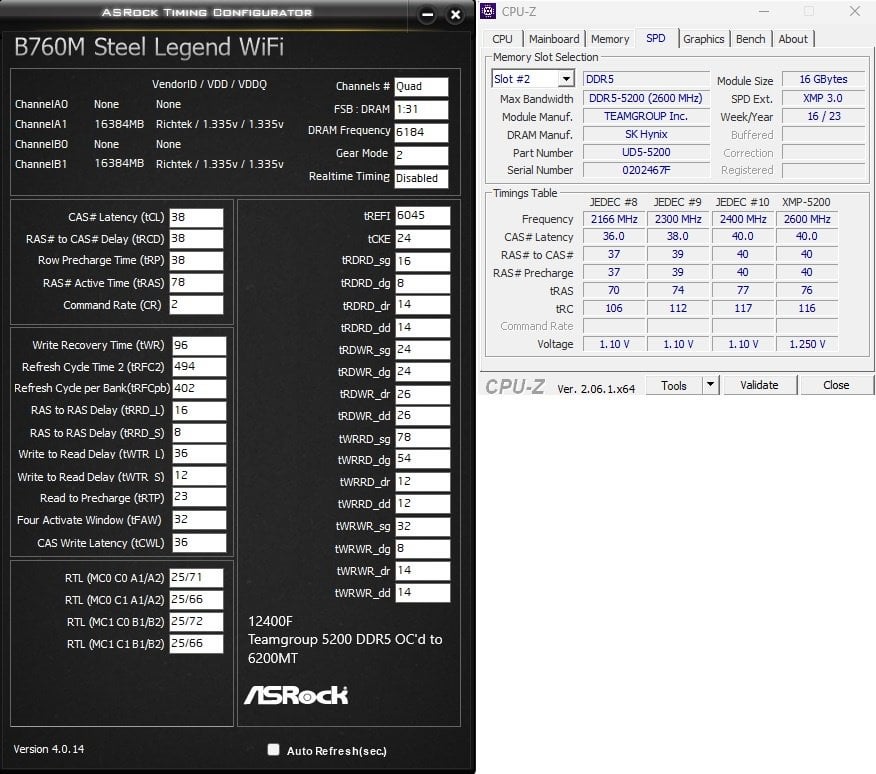The width and height of the screenshot is (876, 774).
Task: Click the tRDRD_sg value field
Action: (422, 261)
